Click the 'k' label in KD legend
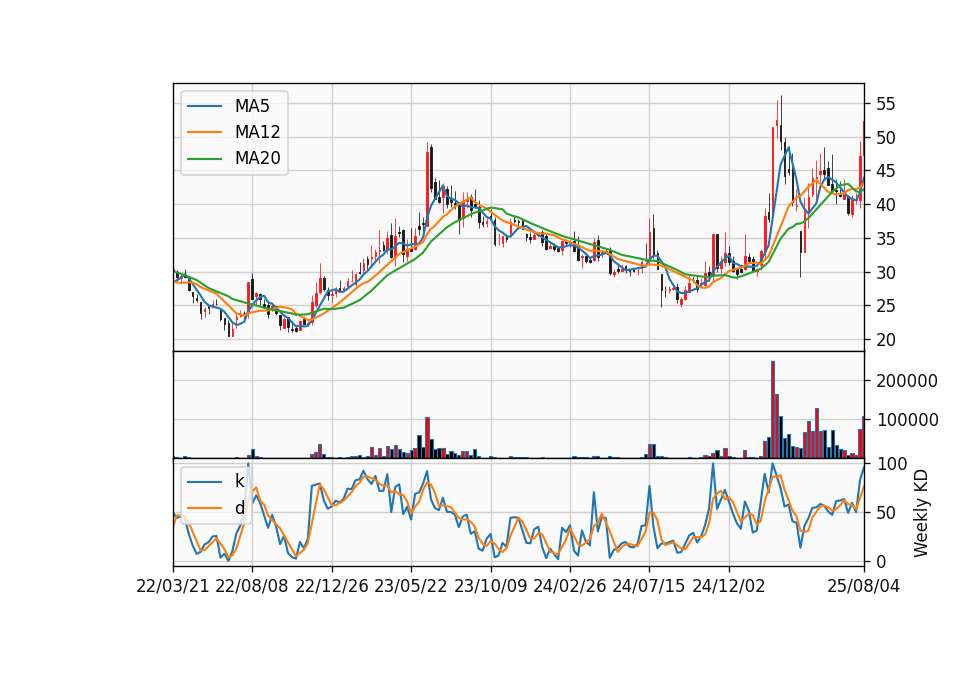Screen dimensions: 960x690 pyautogui.click(x=239, y=481)
